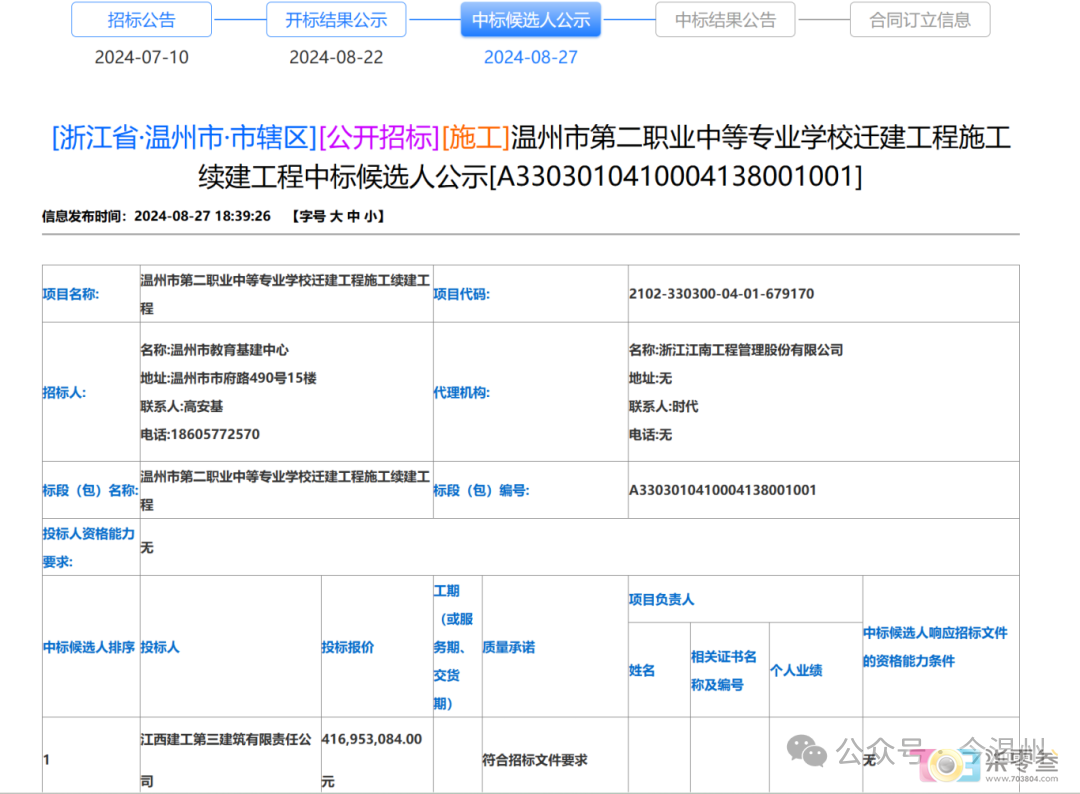This screenshot has width=1080, height=794.
Task: Open the 开标结果公示 stage tab
Action: tap(336, 20)
